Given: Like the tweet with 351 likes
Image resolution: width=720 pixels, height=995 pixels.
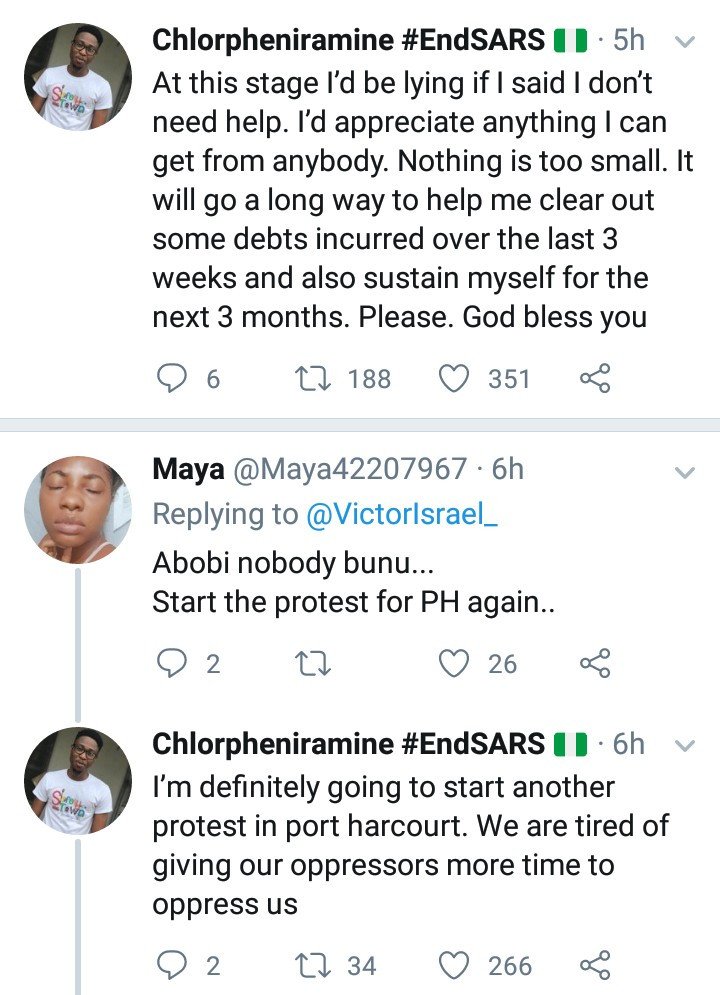Looking at the screenshot, I should (454, 379).
